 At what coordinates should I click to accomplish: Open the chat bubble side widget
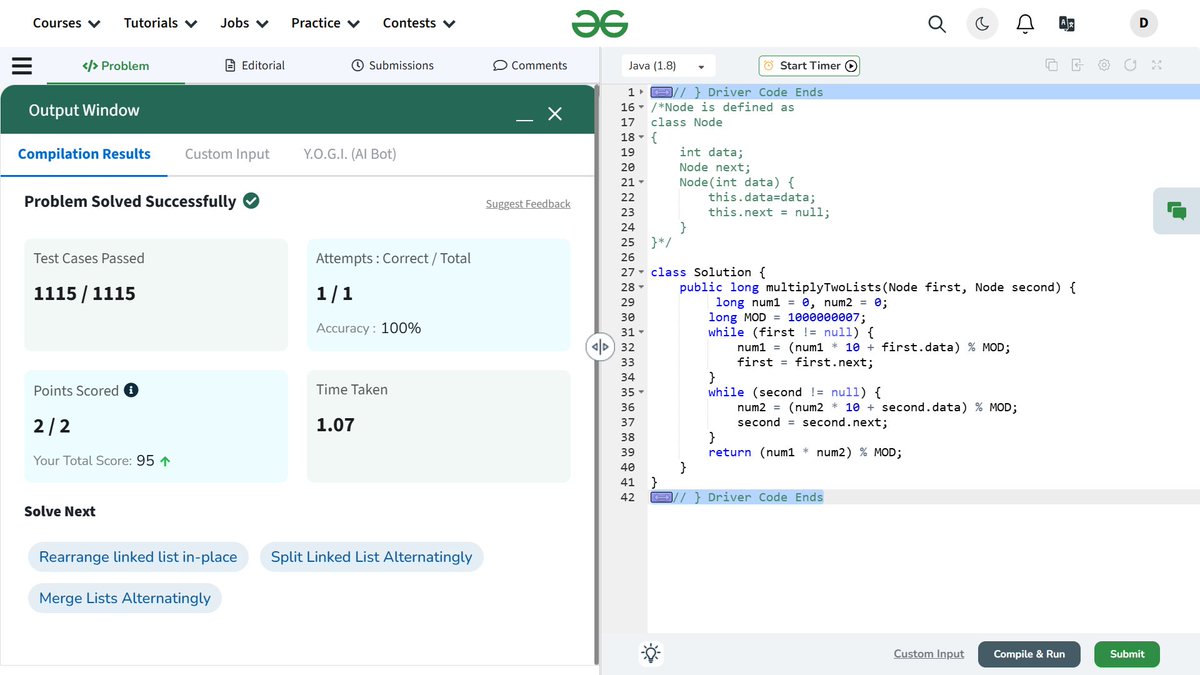pyautogui.click(x=1176, y=210)
